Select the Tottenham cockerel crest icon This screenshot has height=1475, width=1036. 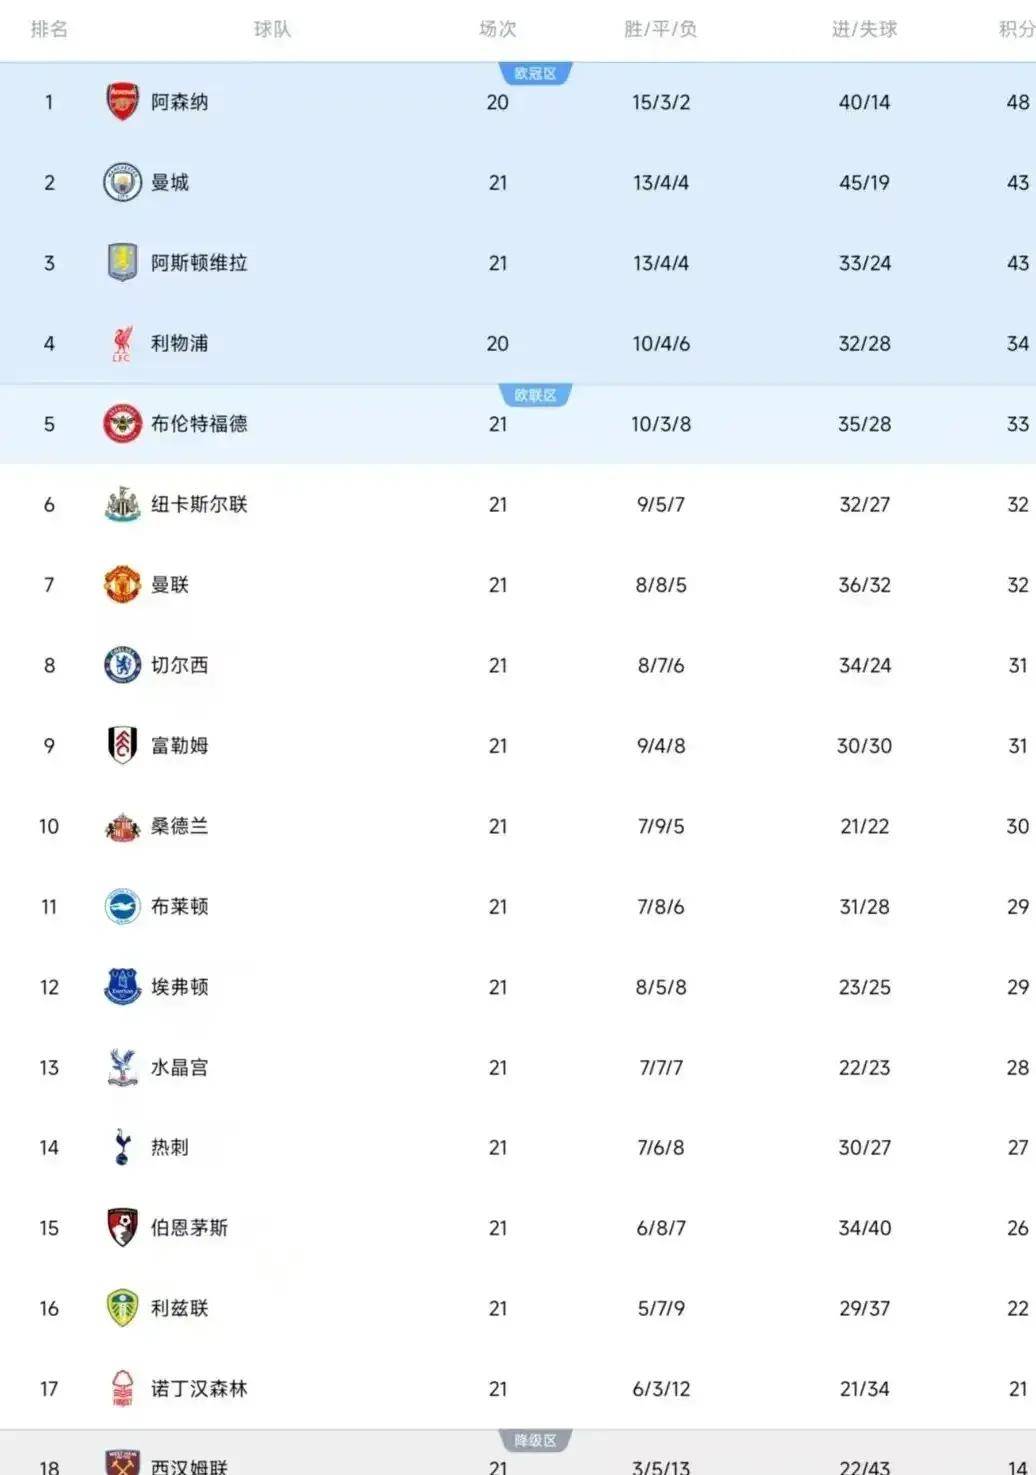(122, 1148)
